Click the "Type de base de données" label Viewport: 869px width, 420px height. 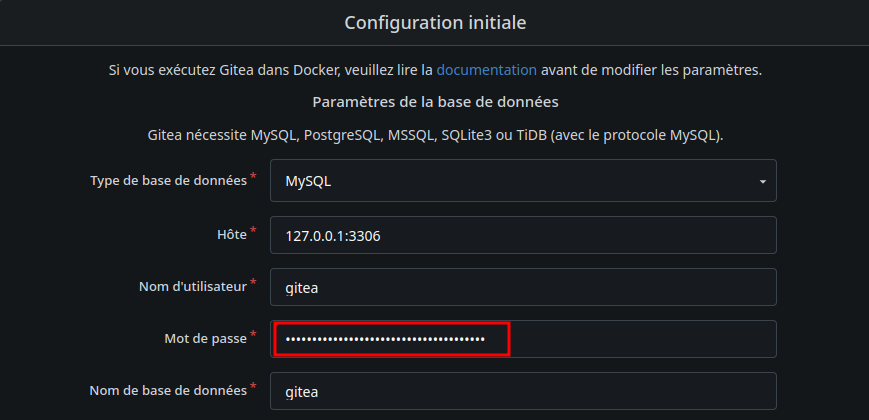point(168,182)
